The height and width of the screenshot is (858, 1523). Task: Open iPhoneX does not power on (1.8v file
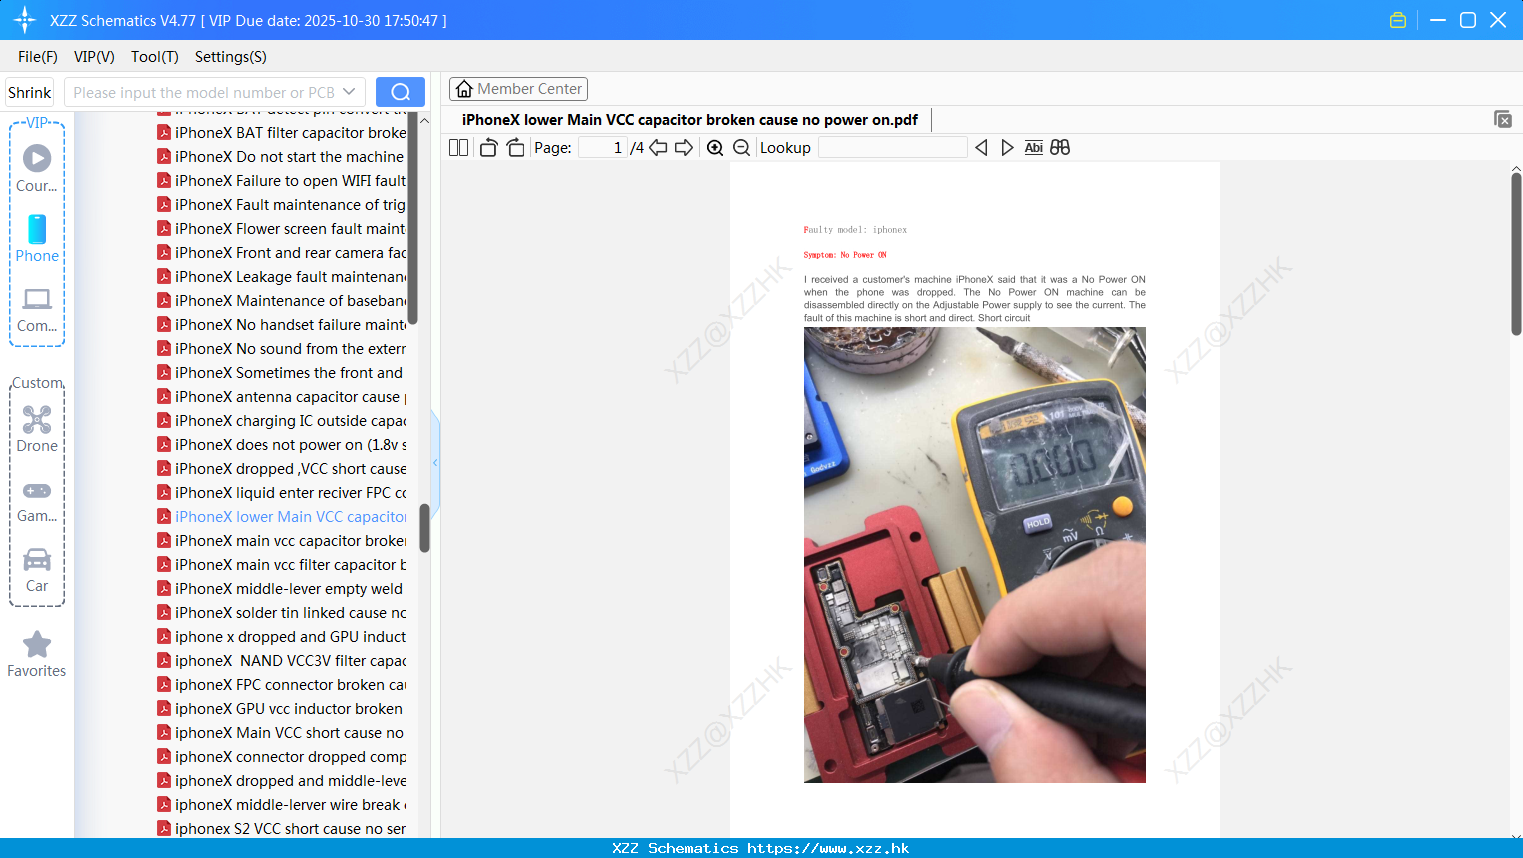(x=282, y=445)
